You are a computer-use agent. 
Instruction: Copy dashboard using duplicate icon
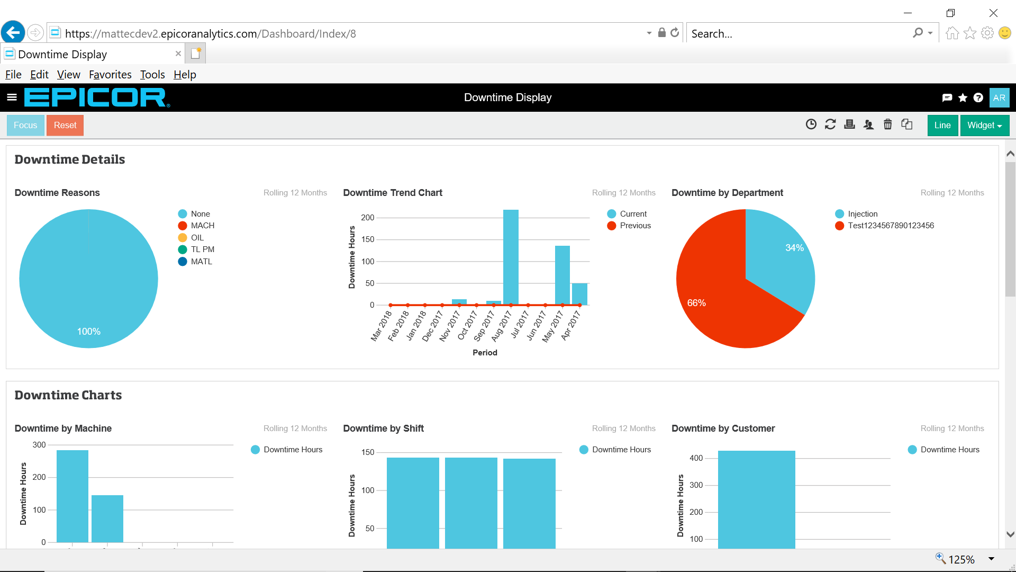906,124
